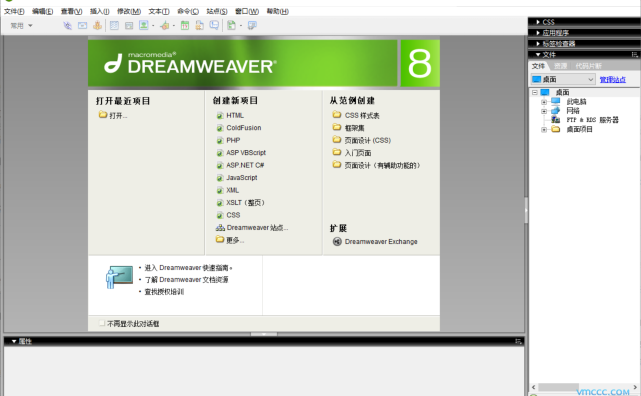Click the server-side include icon

(199, 25)
